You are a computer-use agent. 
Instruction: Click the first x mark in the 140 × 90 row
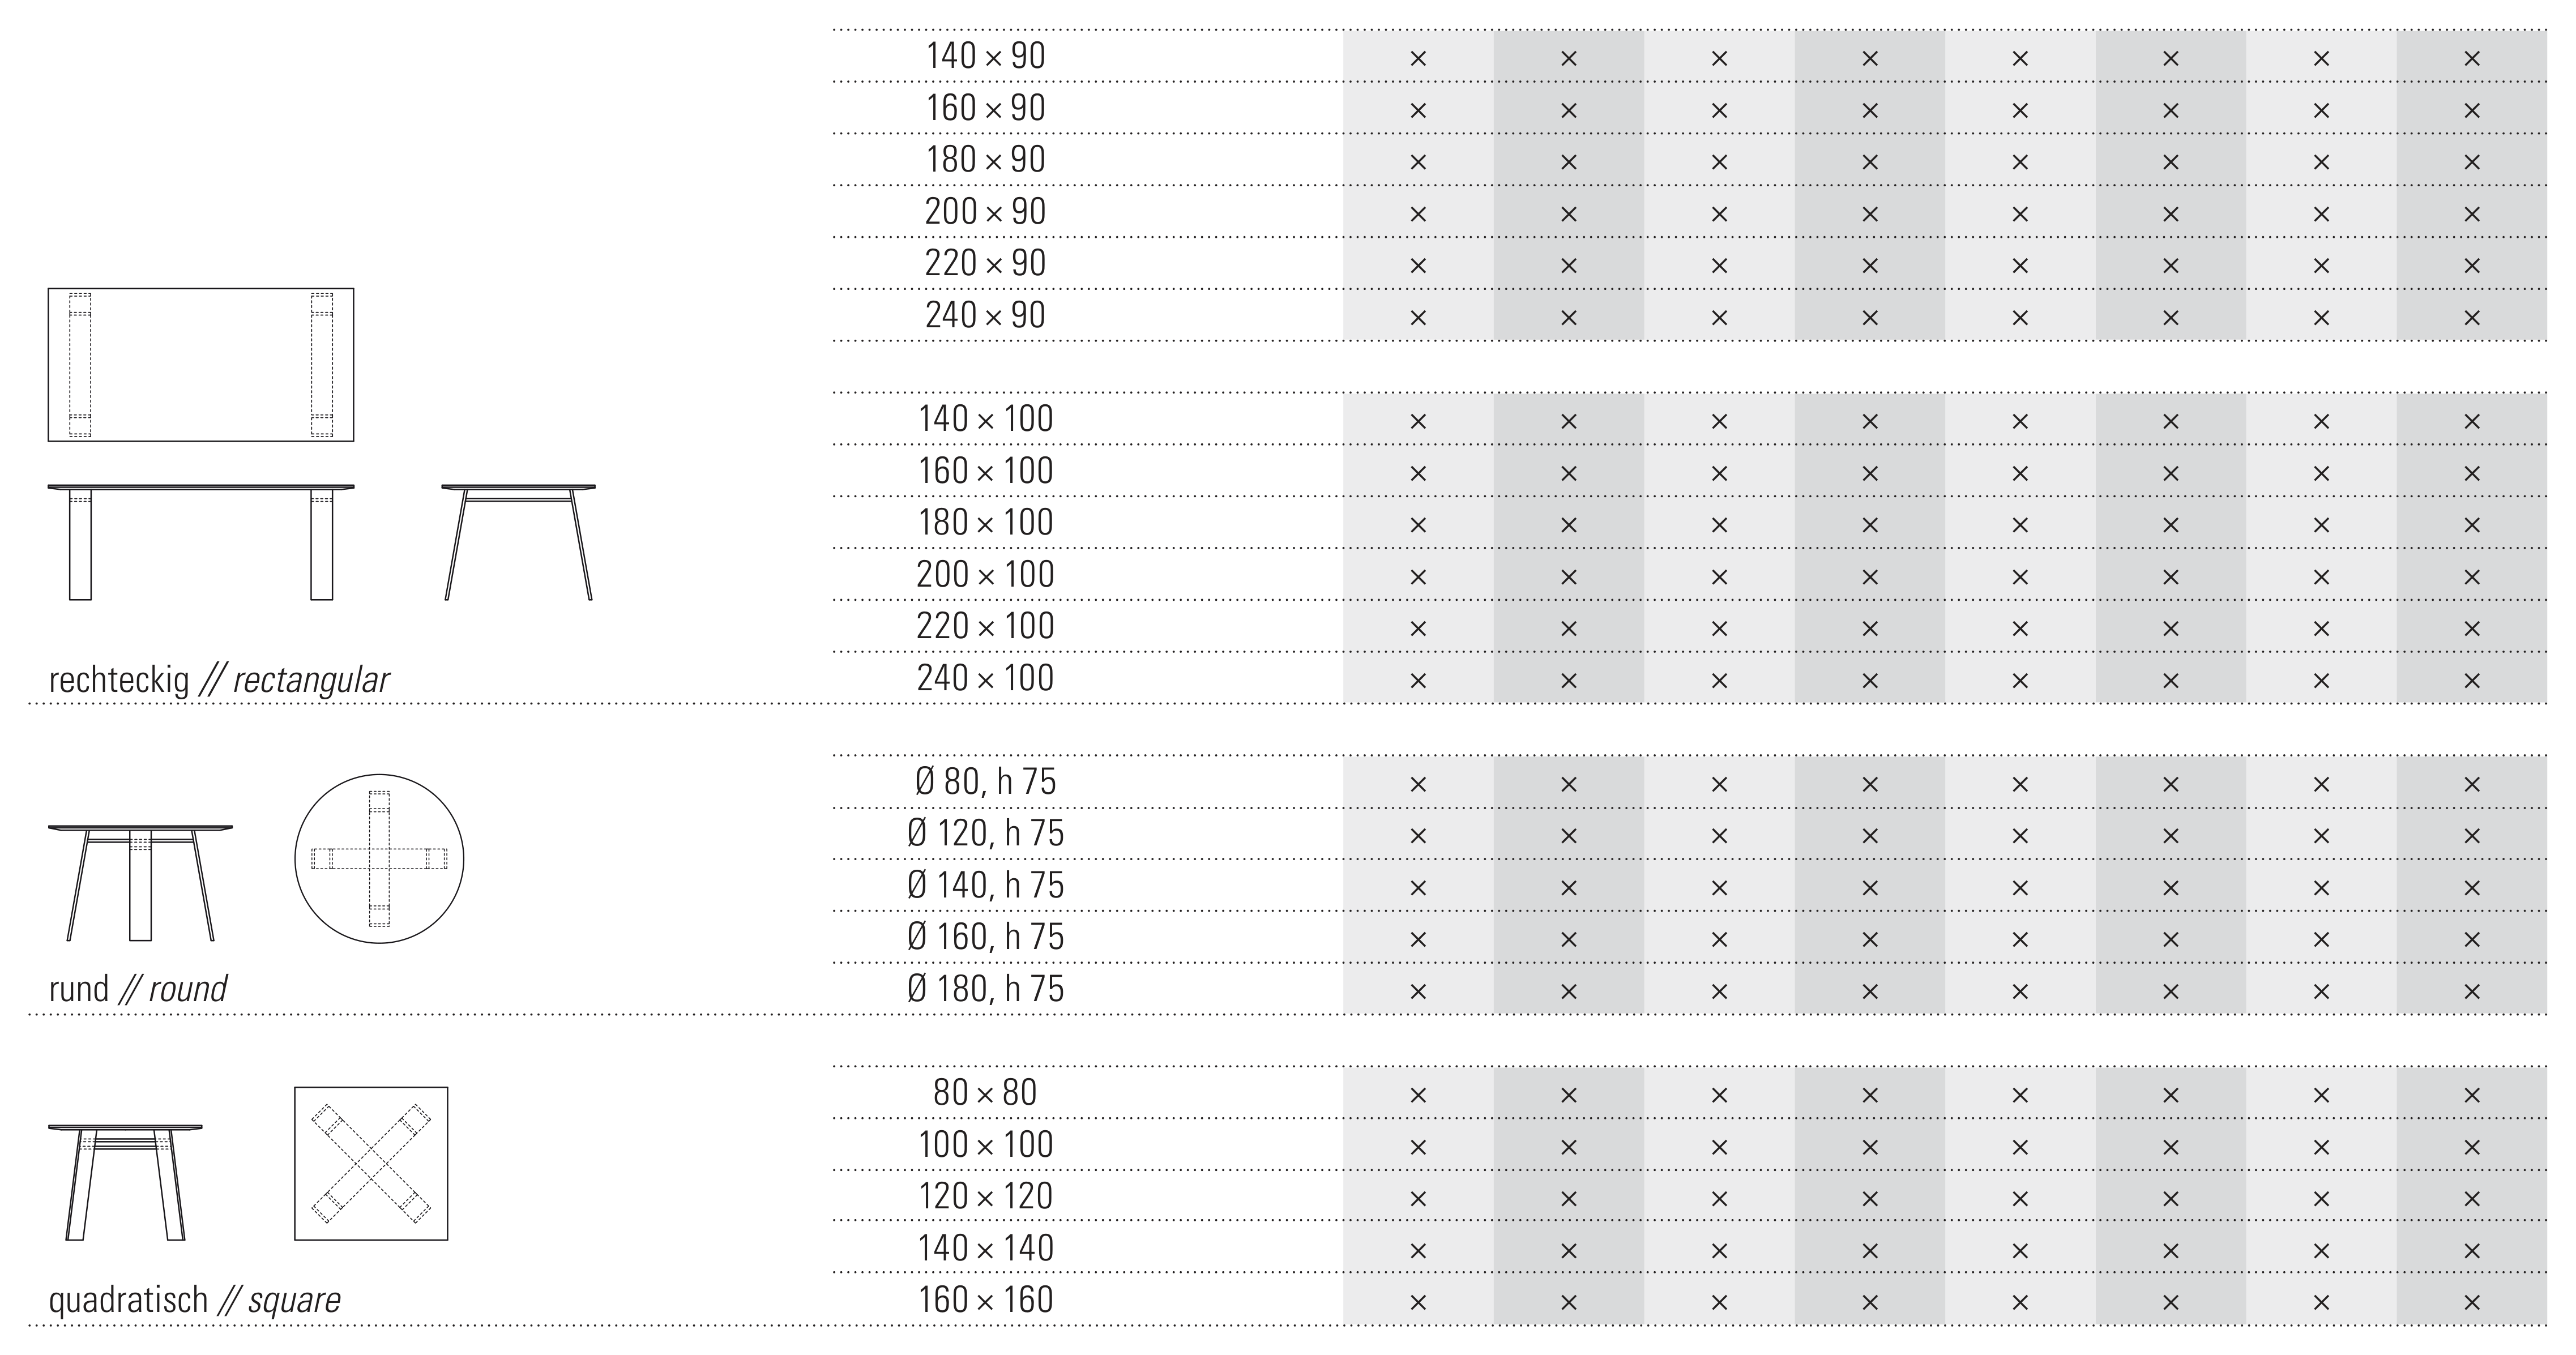1417,58
